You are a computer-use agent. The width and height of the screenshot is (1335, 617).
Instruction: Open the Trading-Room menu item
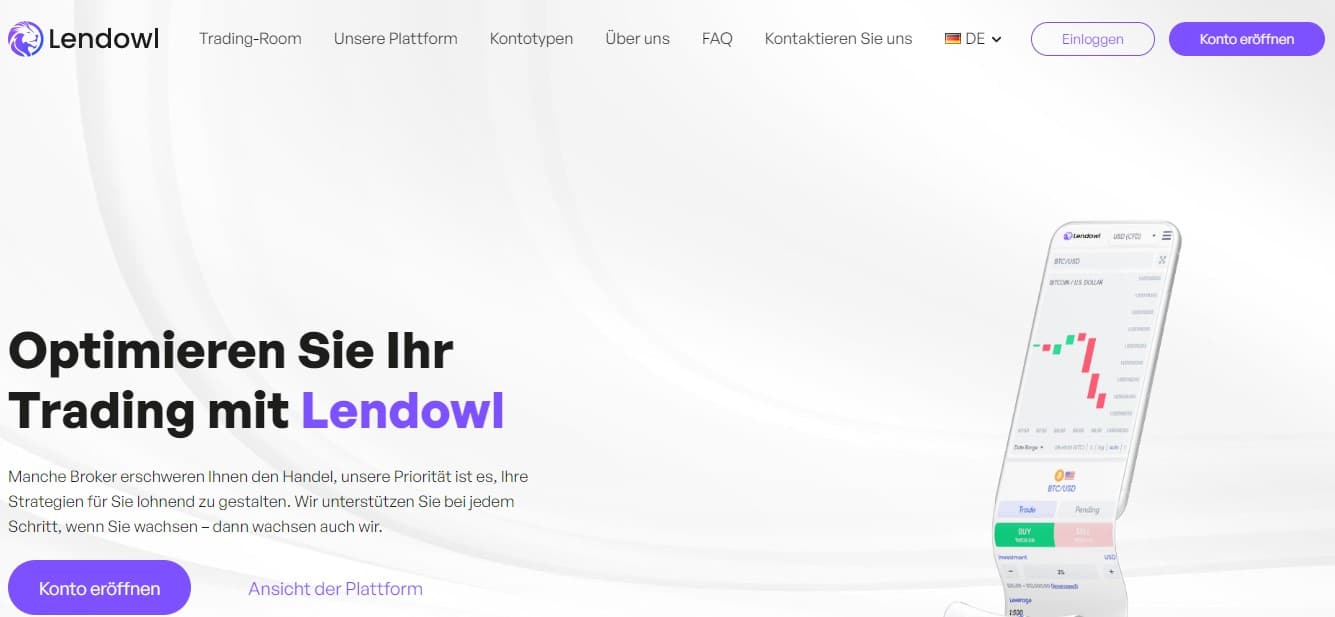[x=250, y=38]
